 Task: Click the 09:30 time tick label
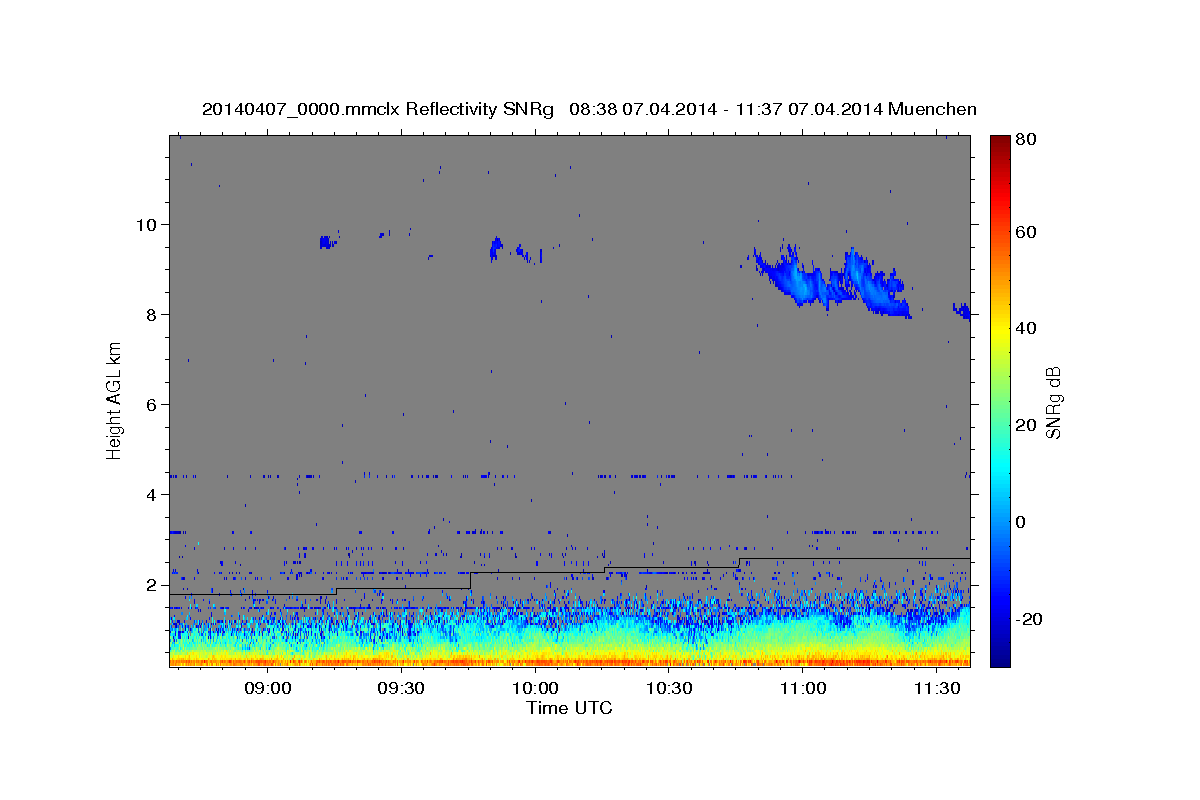[402, 689]
